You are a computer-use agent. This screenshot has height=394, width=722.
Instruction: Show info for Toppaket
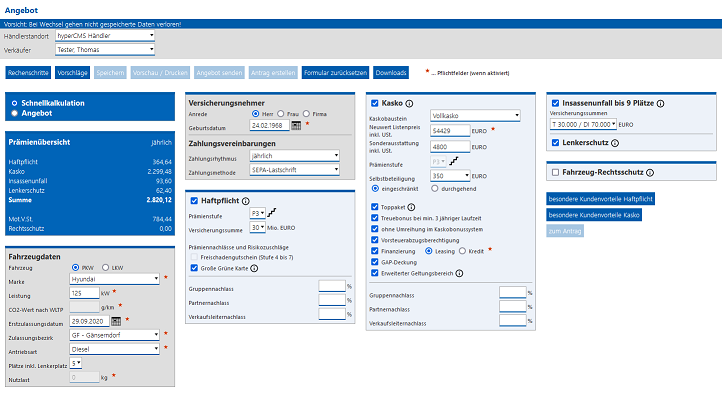[411, 208]
